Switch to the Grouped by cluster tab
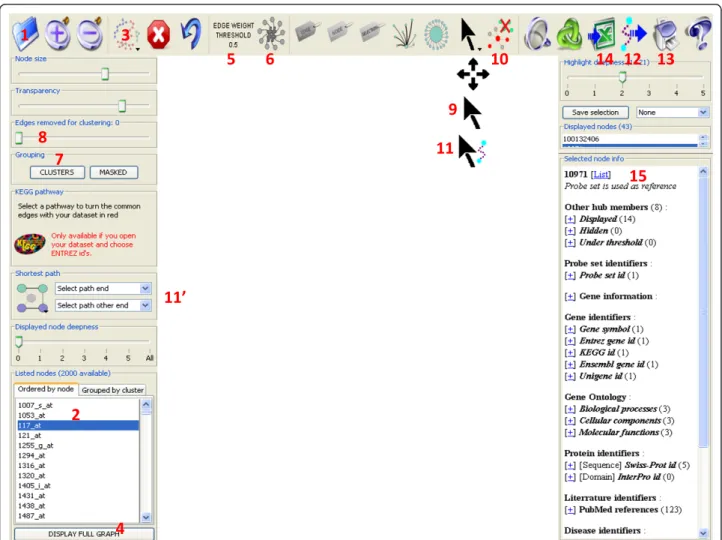The image size is (722, 540). [x=112, y=390]
